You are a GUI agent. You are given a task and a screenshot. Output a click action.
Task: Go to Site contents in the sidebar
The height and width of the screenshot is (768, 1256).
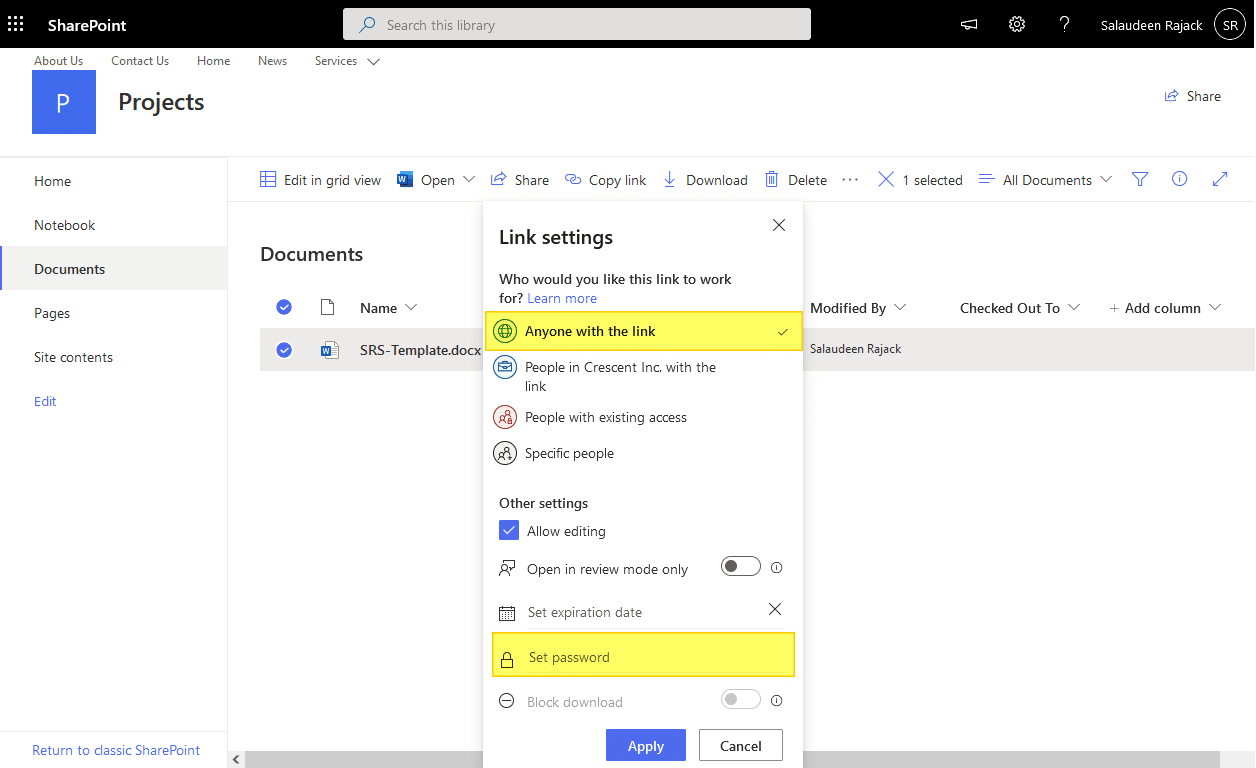point(72,357)
